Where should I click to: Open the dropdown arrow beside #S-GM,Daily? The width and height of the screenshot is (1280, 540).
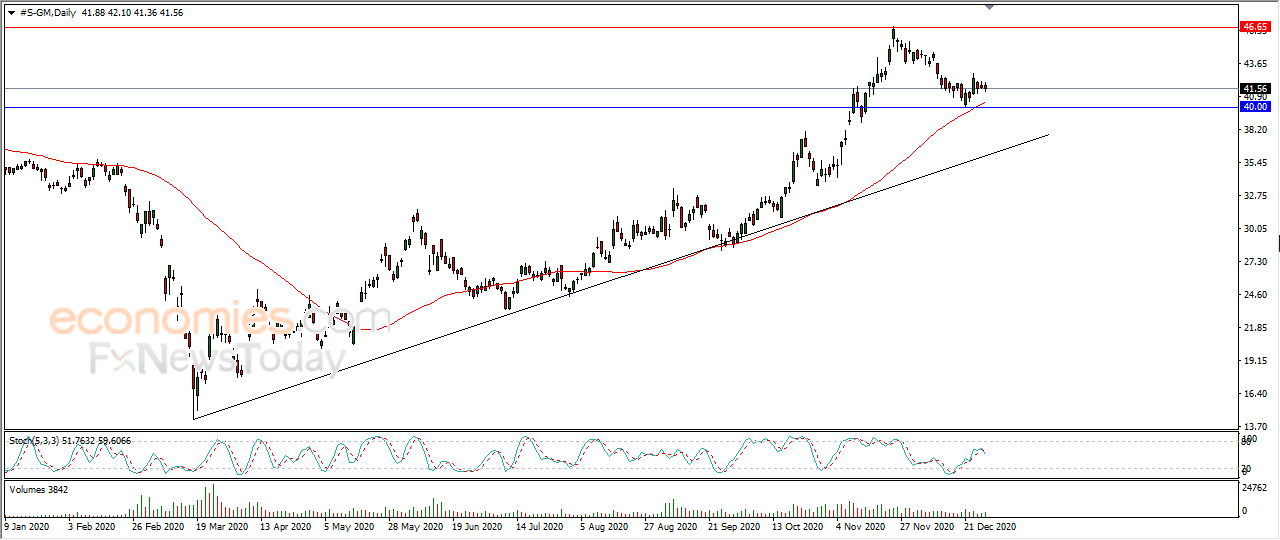pos(10,13)
